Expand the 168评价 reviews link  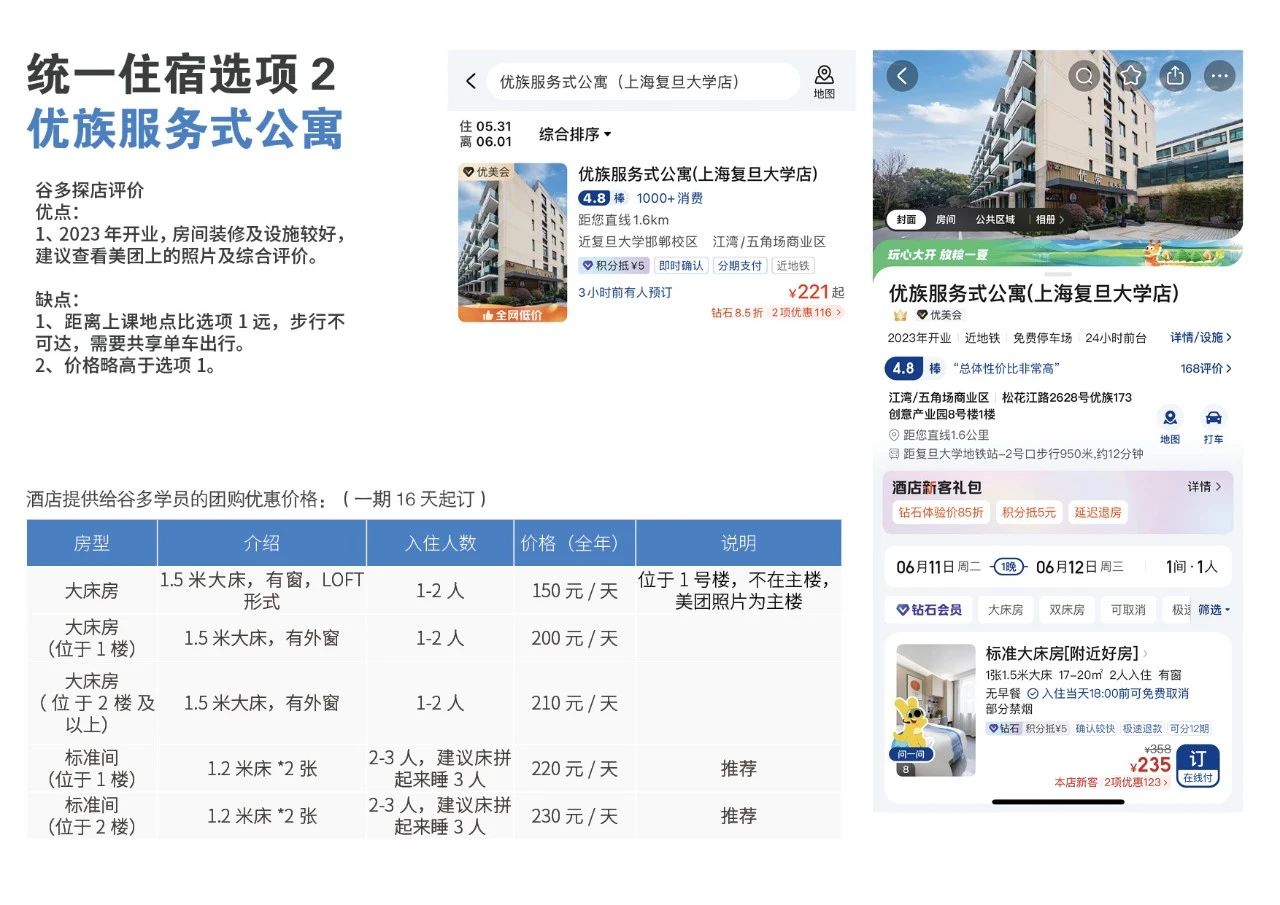coord(1206,369)
